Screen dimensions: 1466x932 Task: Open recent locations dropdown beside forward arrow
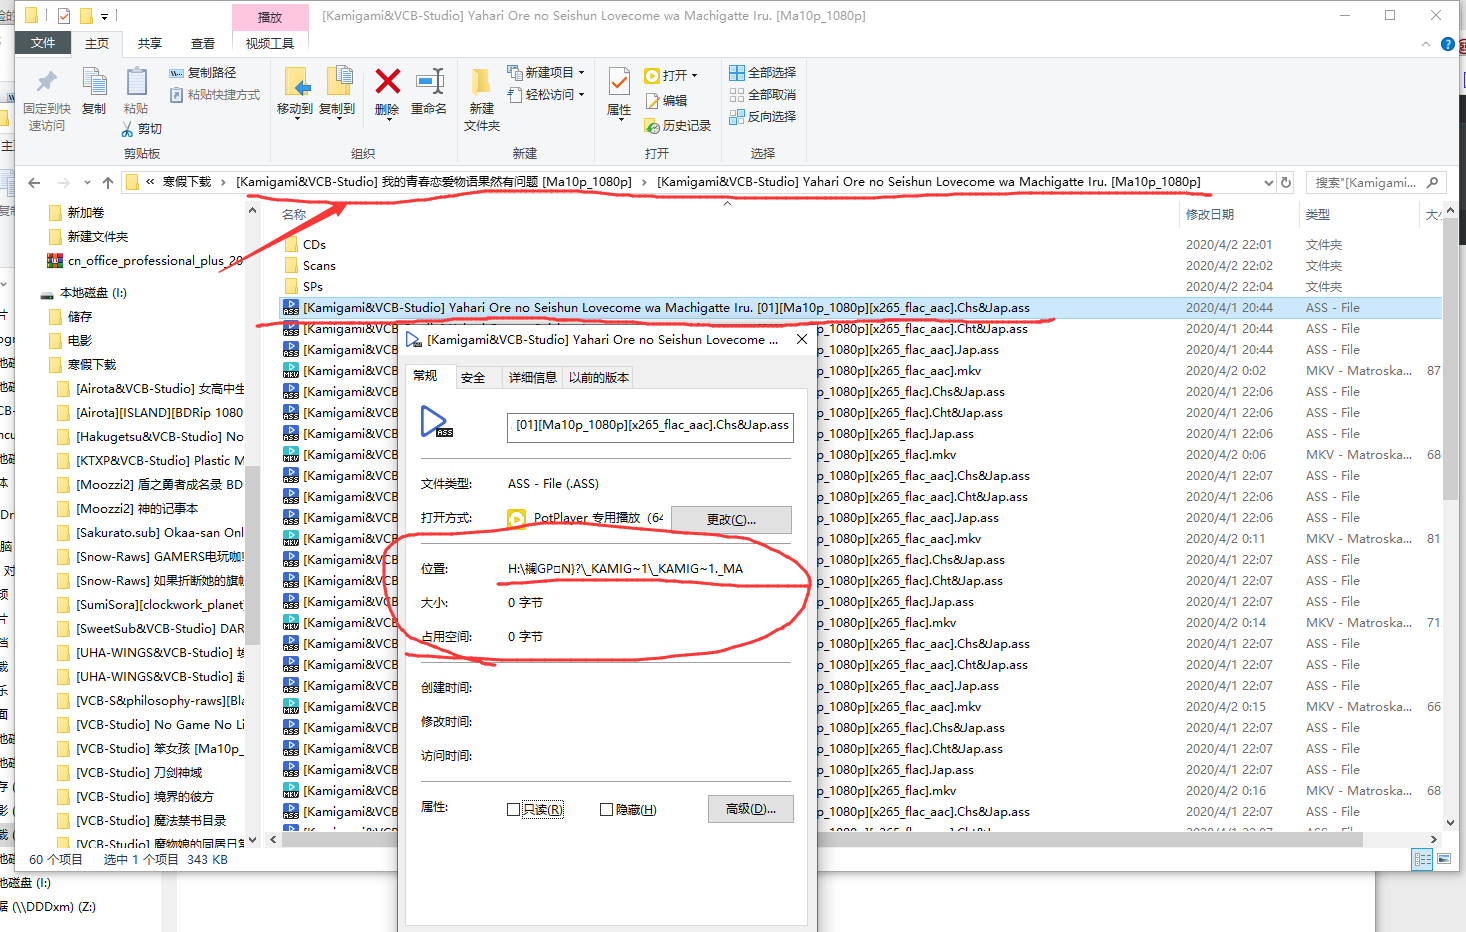[87, 182]
